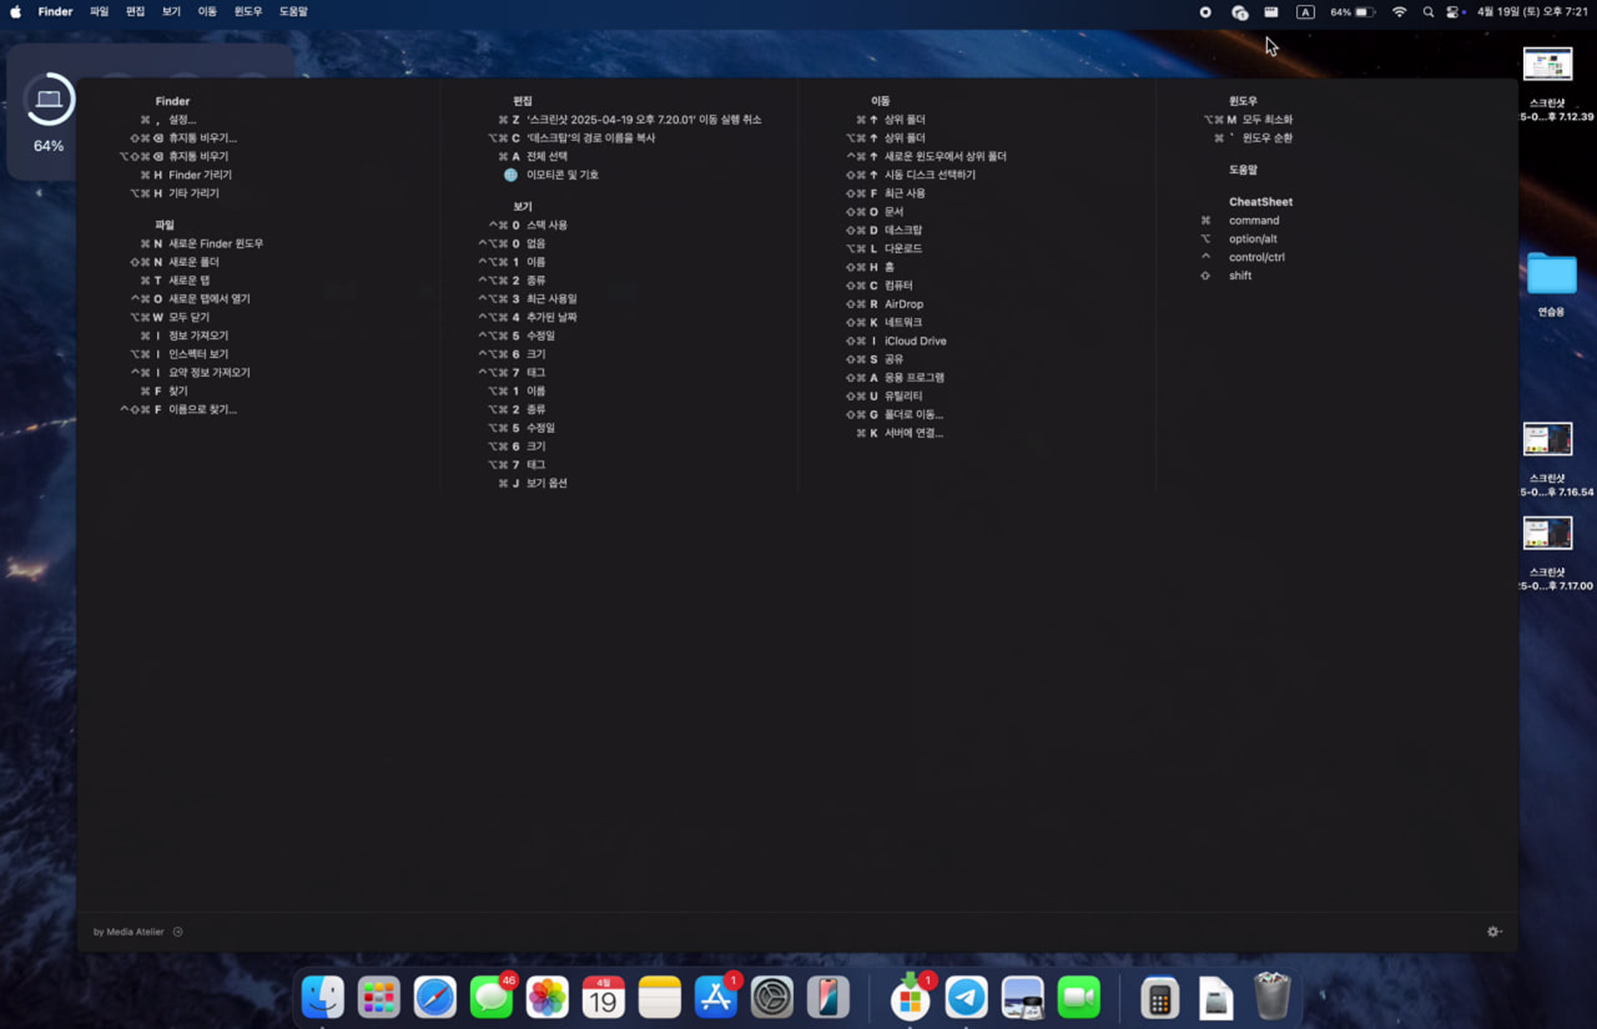Image resolution: width=1597 pixels, height=1029 pixels.
Task: Open the Finder menu in menu bar
Action: [55, 12]
